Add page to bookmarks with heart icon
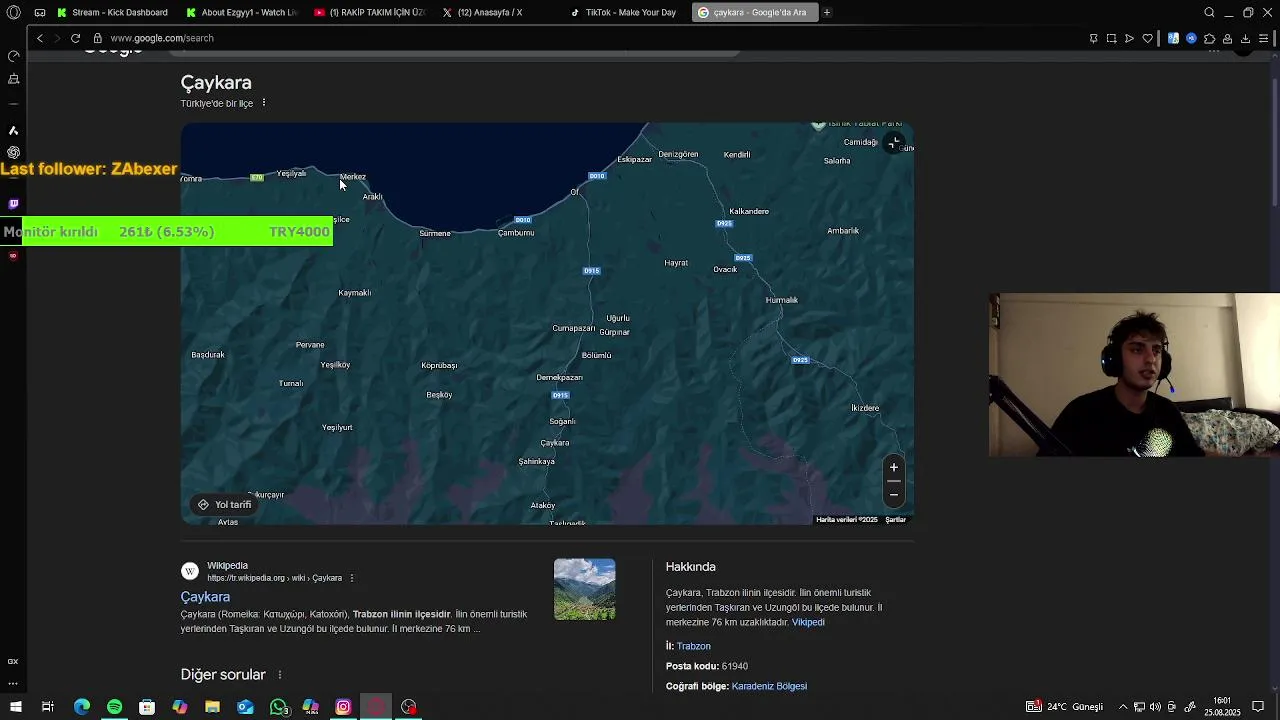Image resolution: width=1280 pixels, height=720 pixels. pyautogui.click(x=1147, y=38)
